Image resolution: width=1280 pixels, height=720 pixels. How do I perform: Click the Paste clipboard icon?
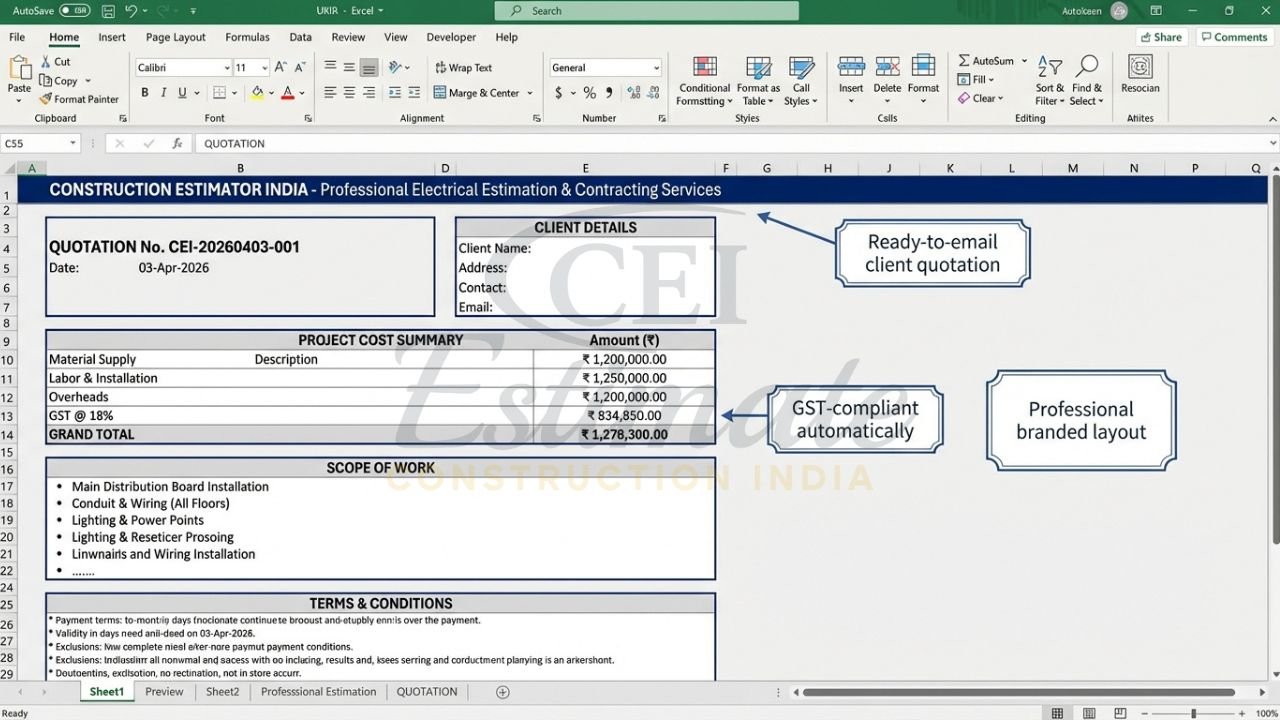(x=19, y=68)
